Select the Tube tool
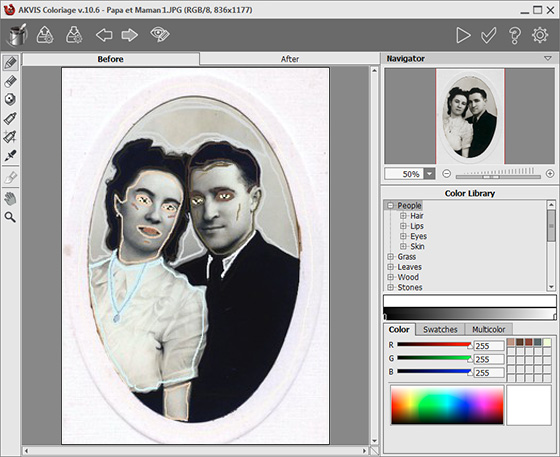Viewport: 560px width, 457px height. pos(10,118)
